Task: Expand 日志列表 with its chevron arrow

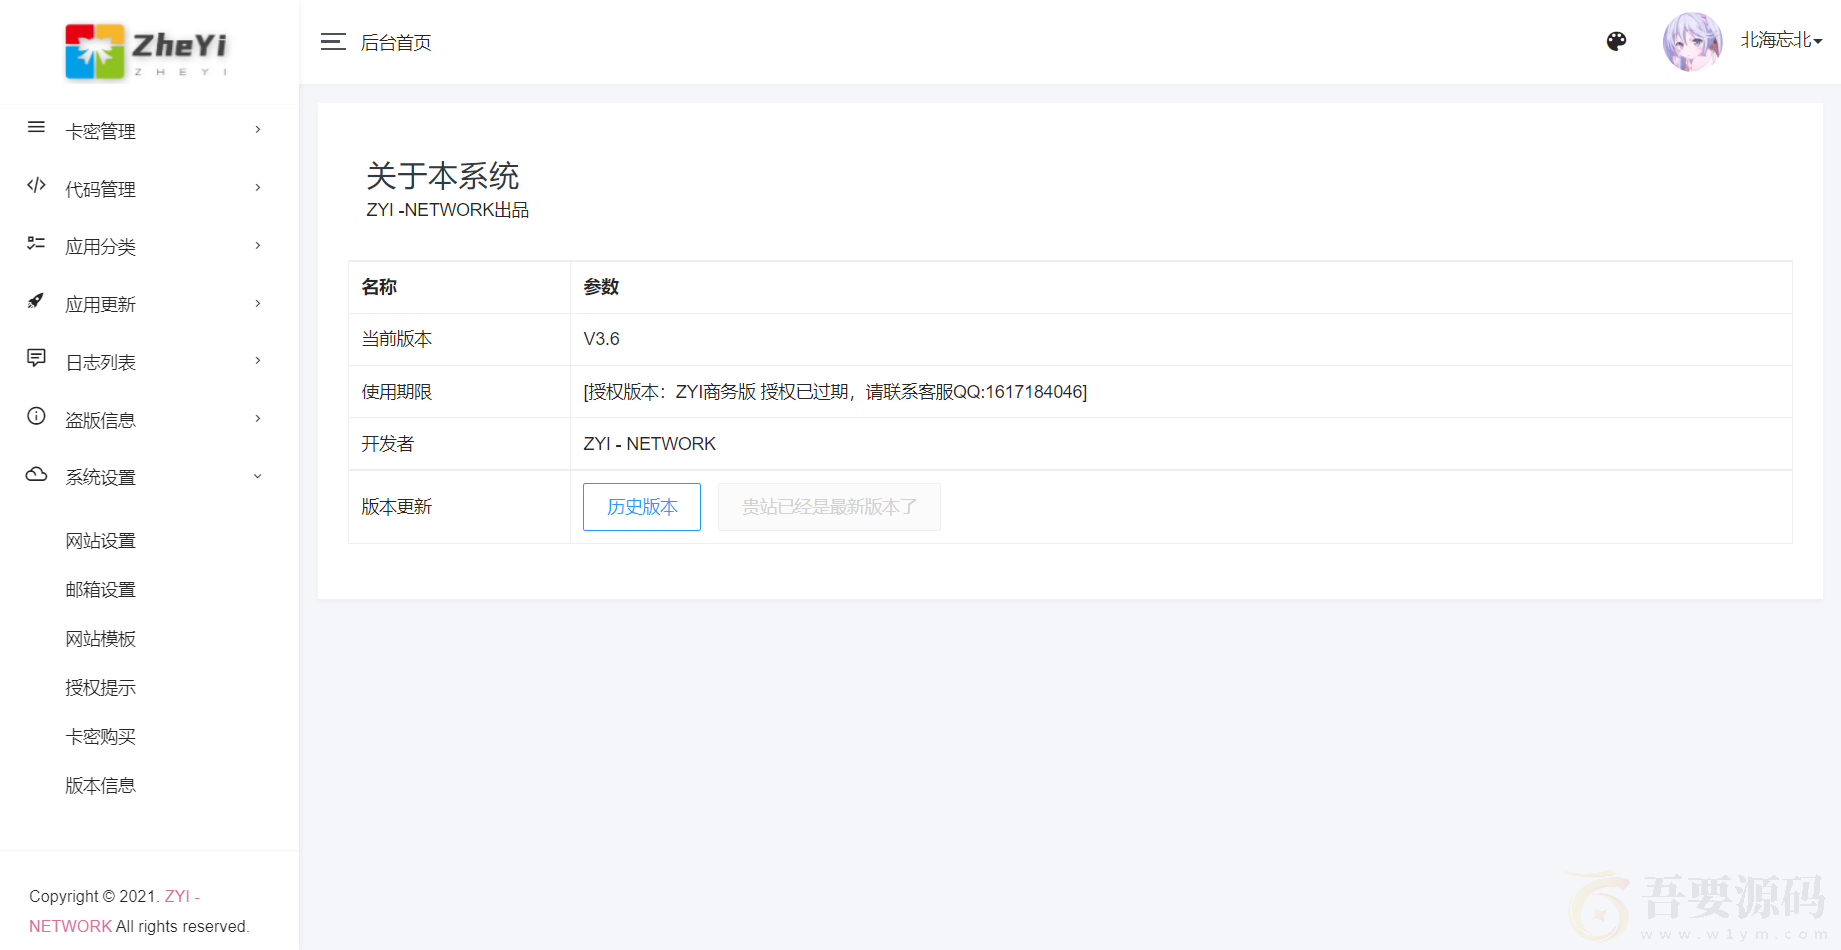Action: pyautogui.click(x=258, y=361)
